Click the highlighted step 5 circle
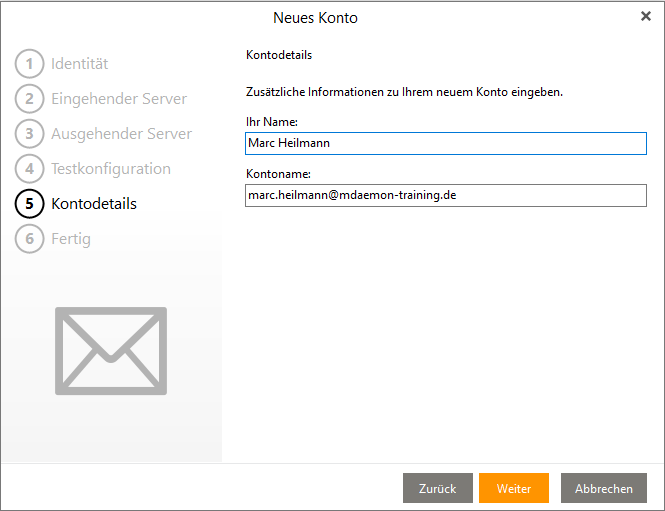665x511 pixels. (30, 204)
